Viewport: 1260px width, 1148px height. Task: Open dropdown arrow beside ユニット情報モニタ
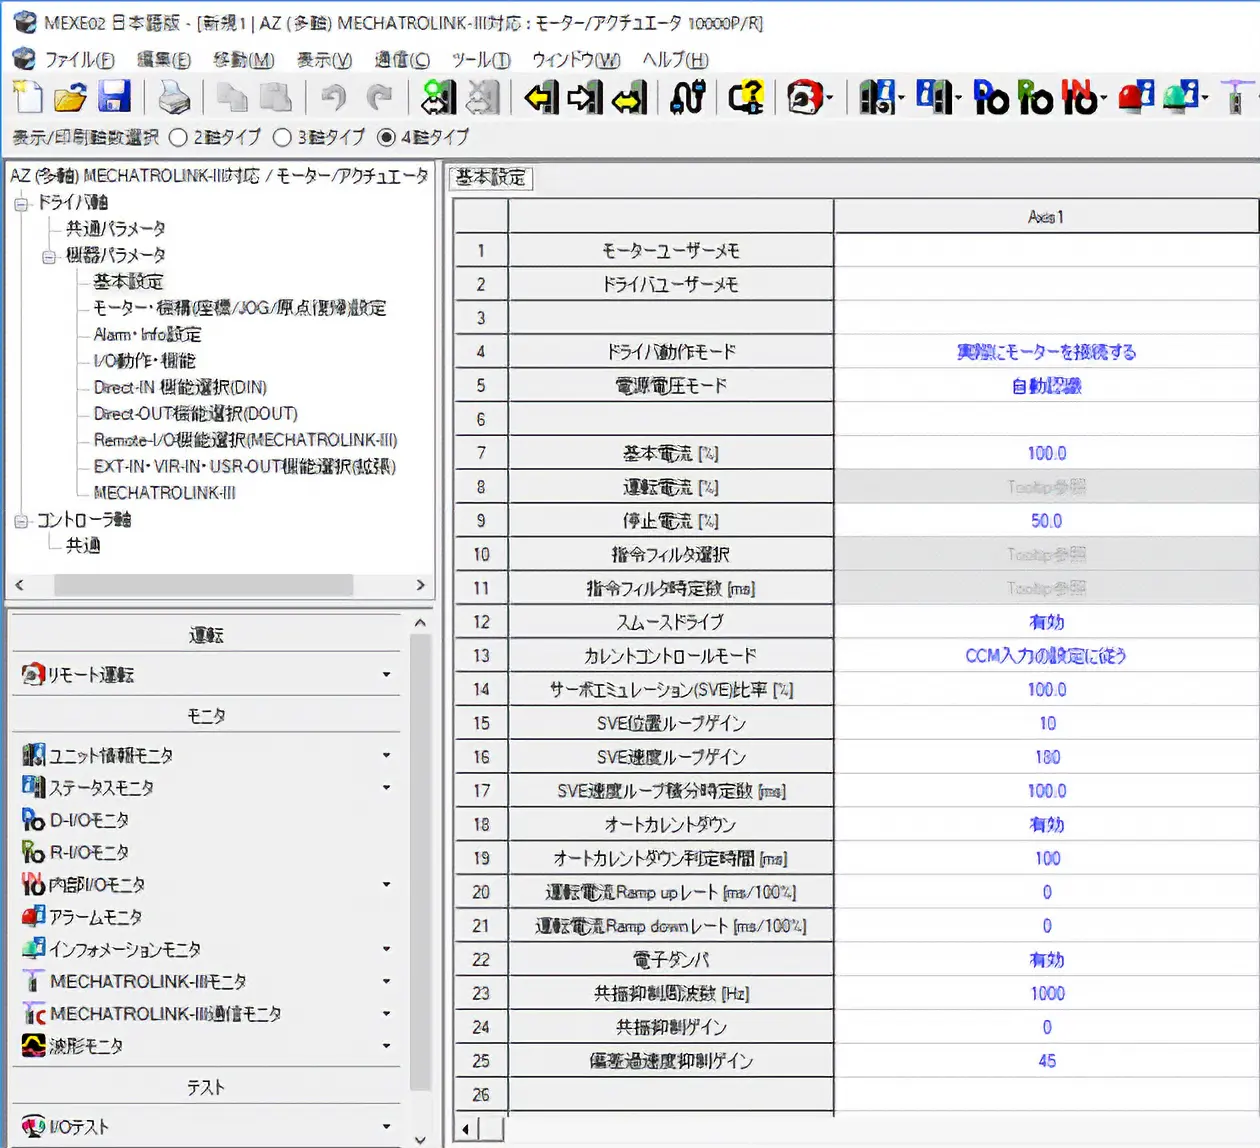click(386, 756)
